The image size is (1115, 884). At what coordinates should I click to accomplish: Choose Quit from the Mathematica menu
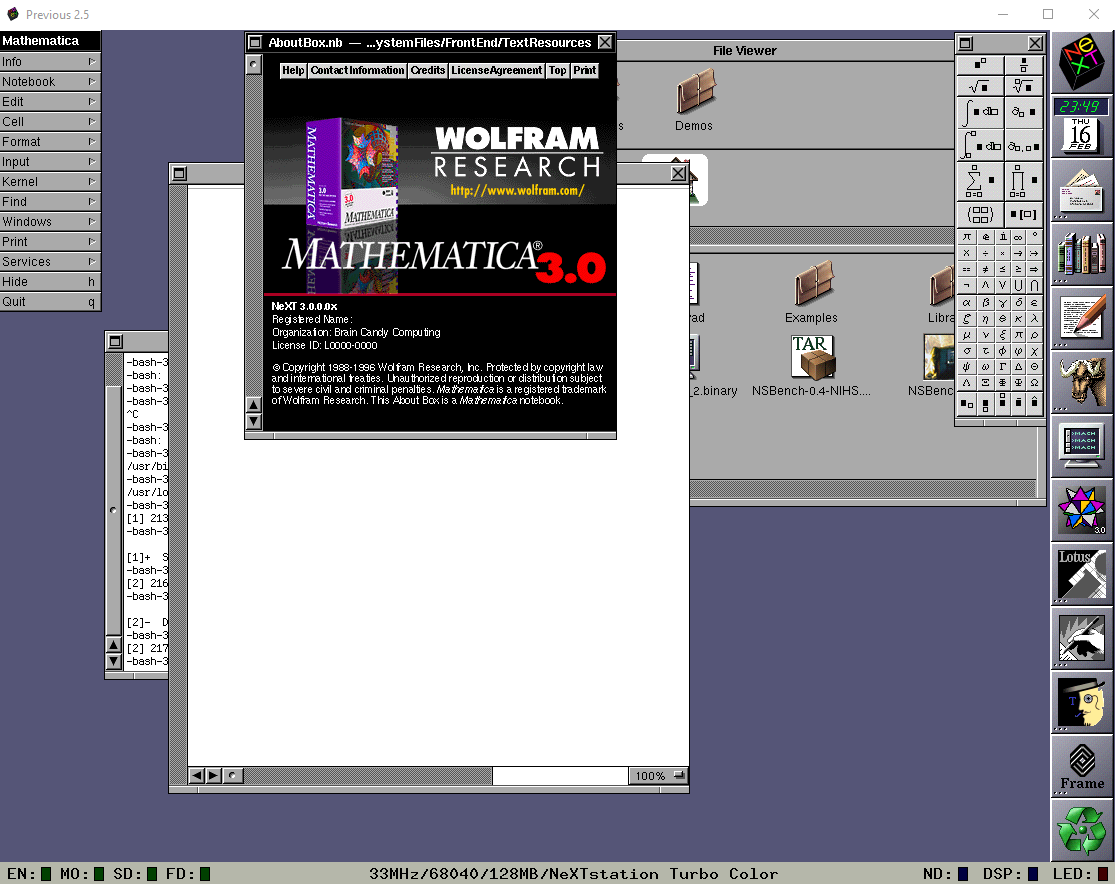click(50, 302)
